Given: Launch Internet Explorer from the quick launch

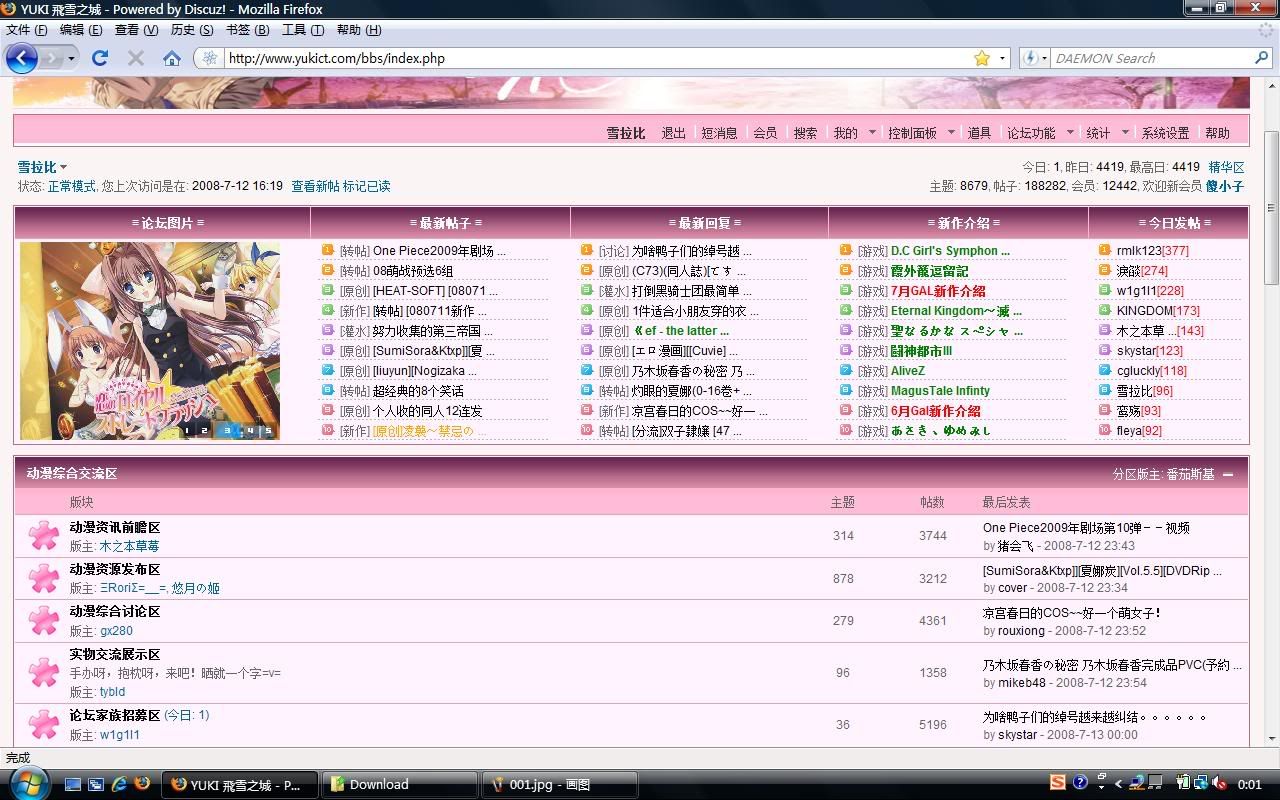Looking at the screenshot, I should point(119,784).
